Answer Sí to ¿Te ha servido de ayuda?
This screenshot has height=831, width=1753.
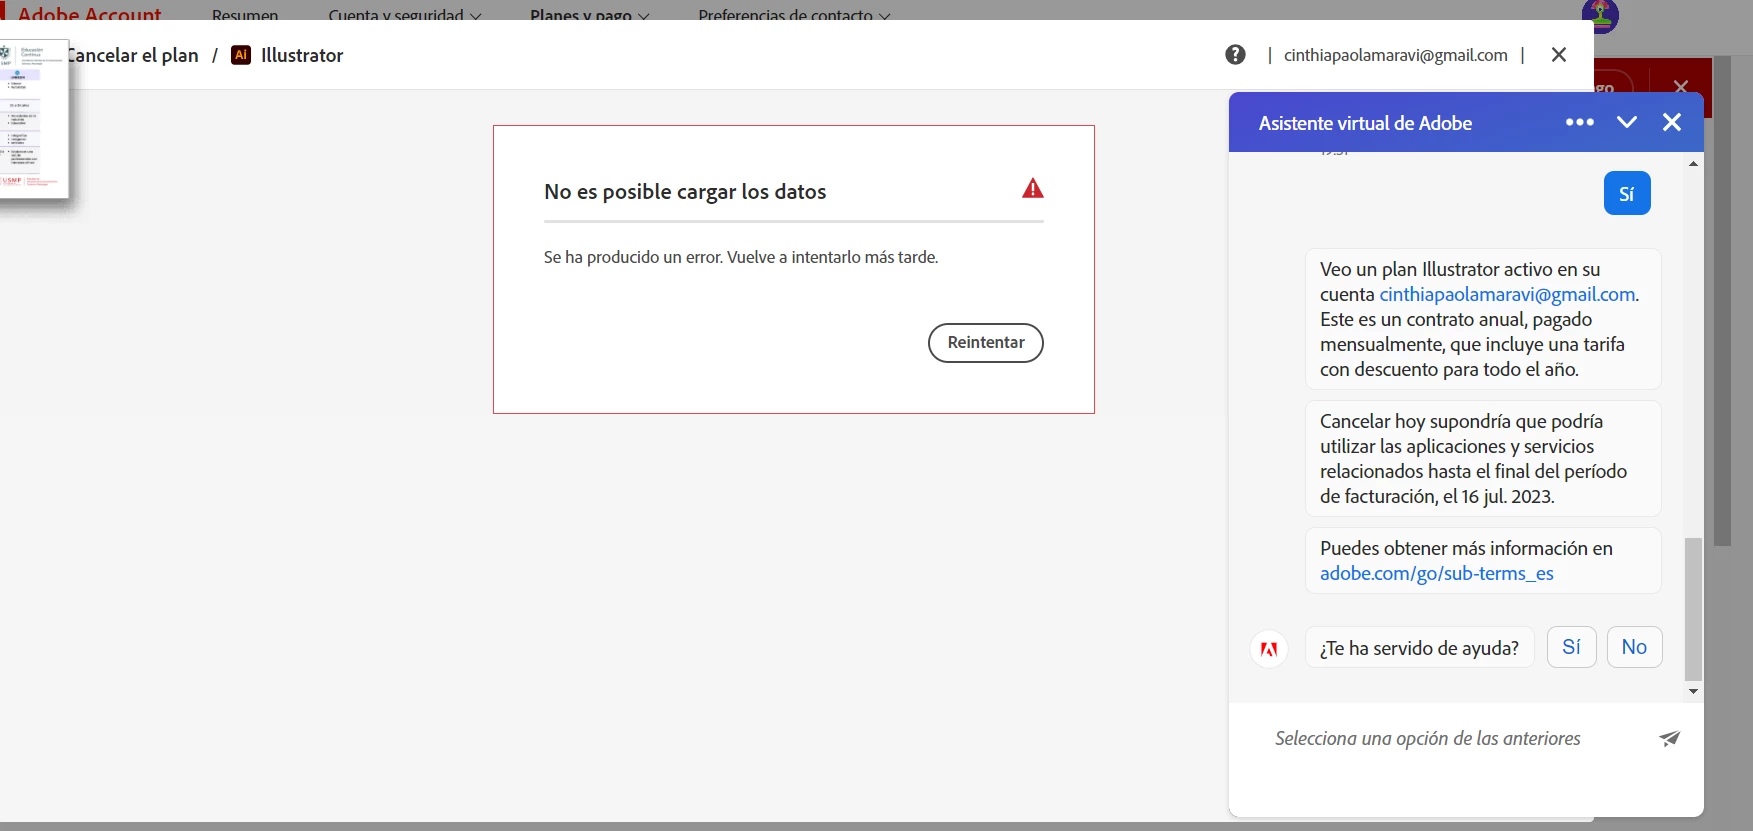point(1572,647)
